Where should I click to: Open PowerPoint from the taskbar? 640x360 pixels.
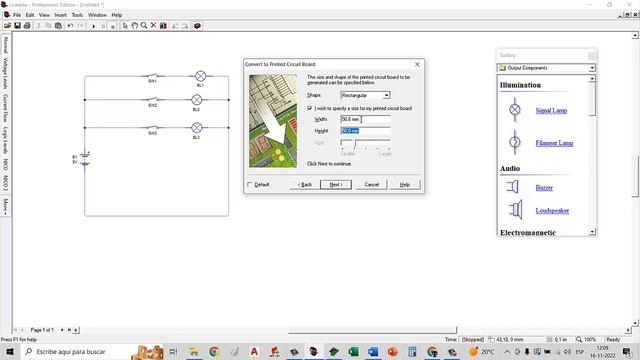393,351
